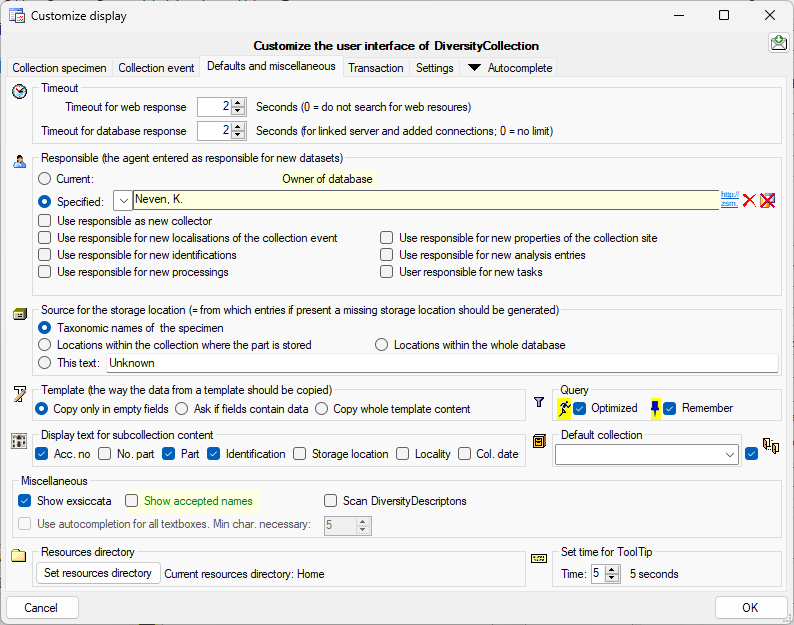This screenshot has height=625, width=794.
Task: Click the running man Optimized icon
Action: tap(564, 408)
